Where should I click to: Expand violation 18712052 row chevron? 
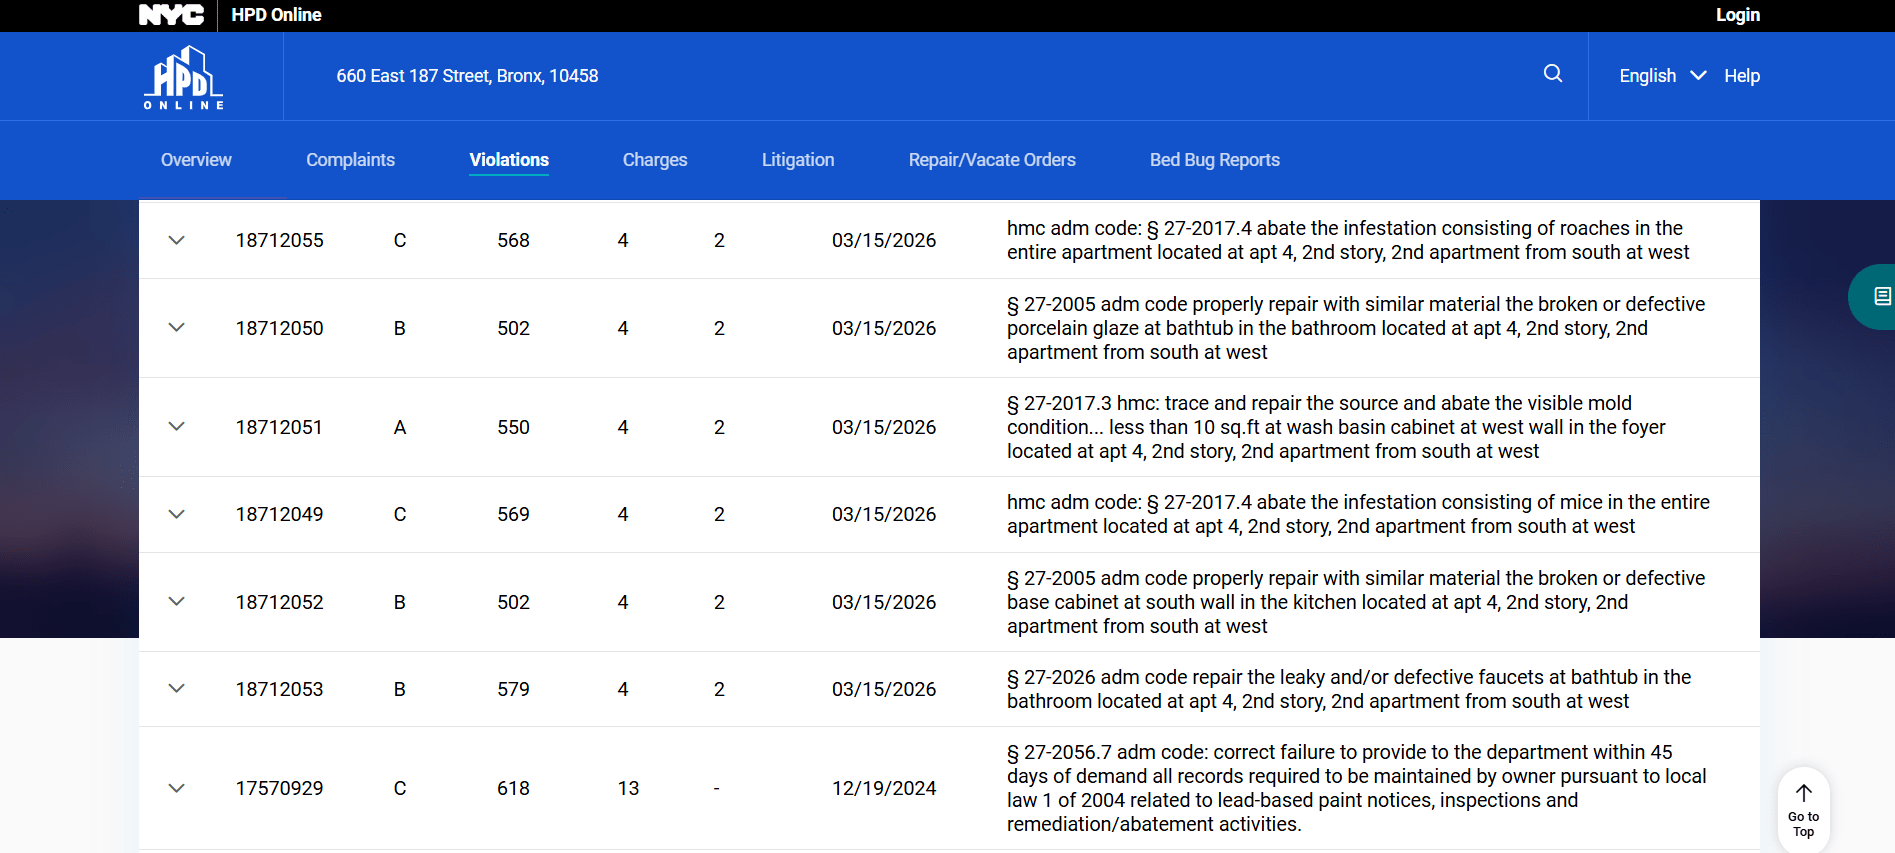pos(177,602)
